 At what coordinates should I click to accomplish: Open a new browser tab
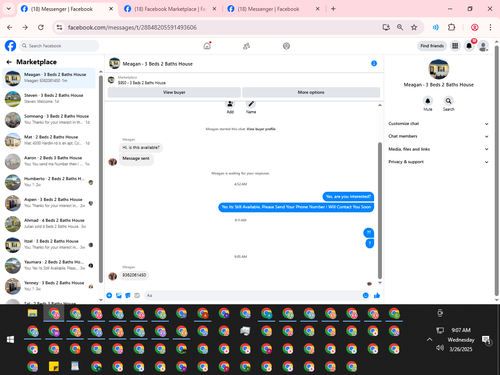point(333,9)
